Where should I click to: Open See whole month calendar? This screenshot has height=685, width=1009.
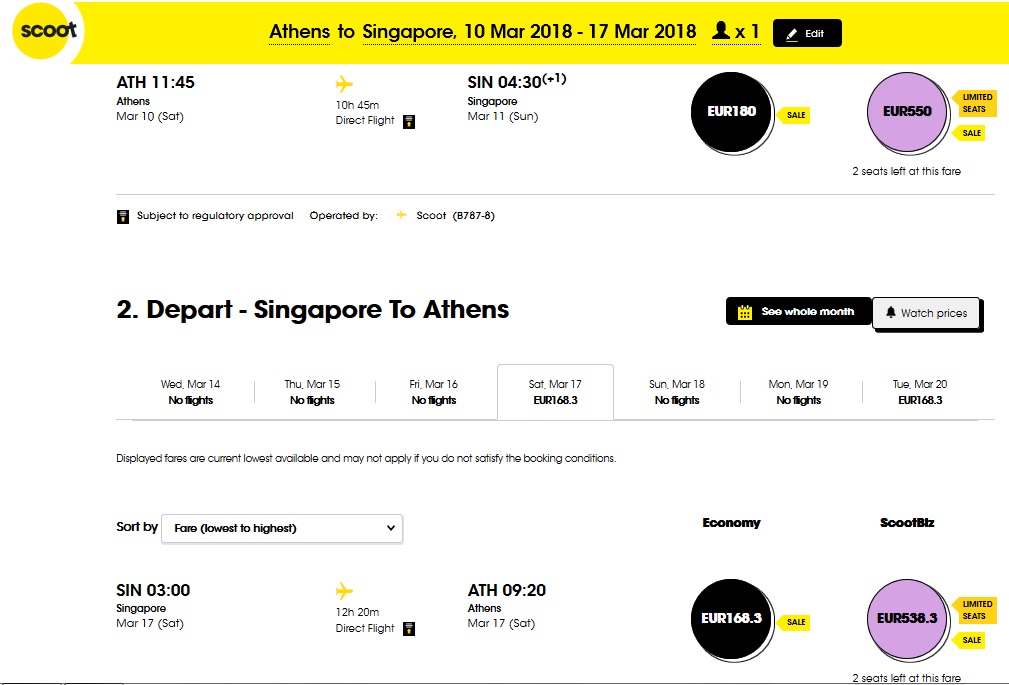799,312
